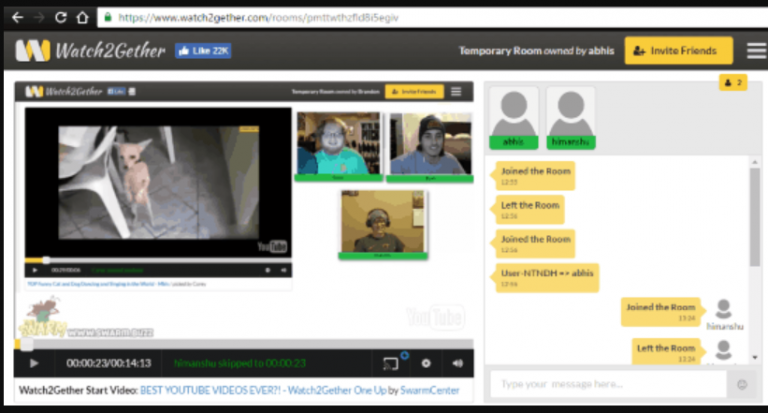The image size is (768, 413).
Task: Click the Left the Room message at 12:56
Action: coord(529,209)
